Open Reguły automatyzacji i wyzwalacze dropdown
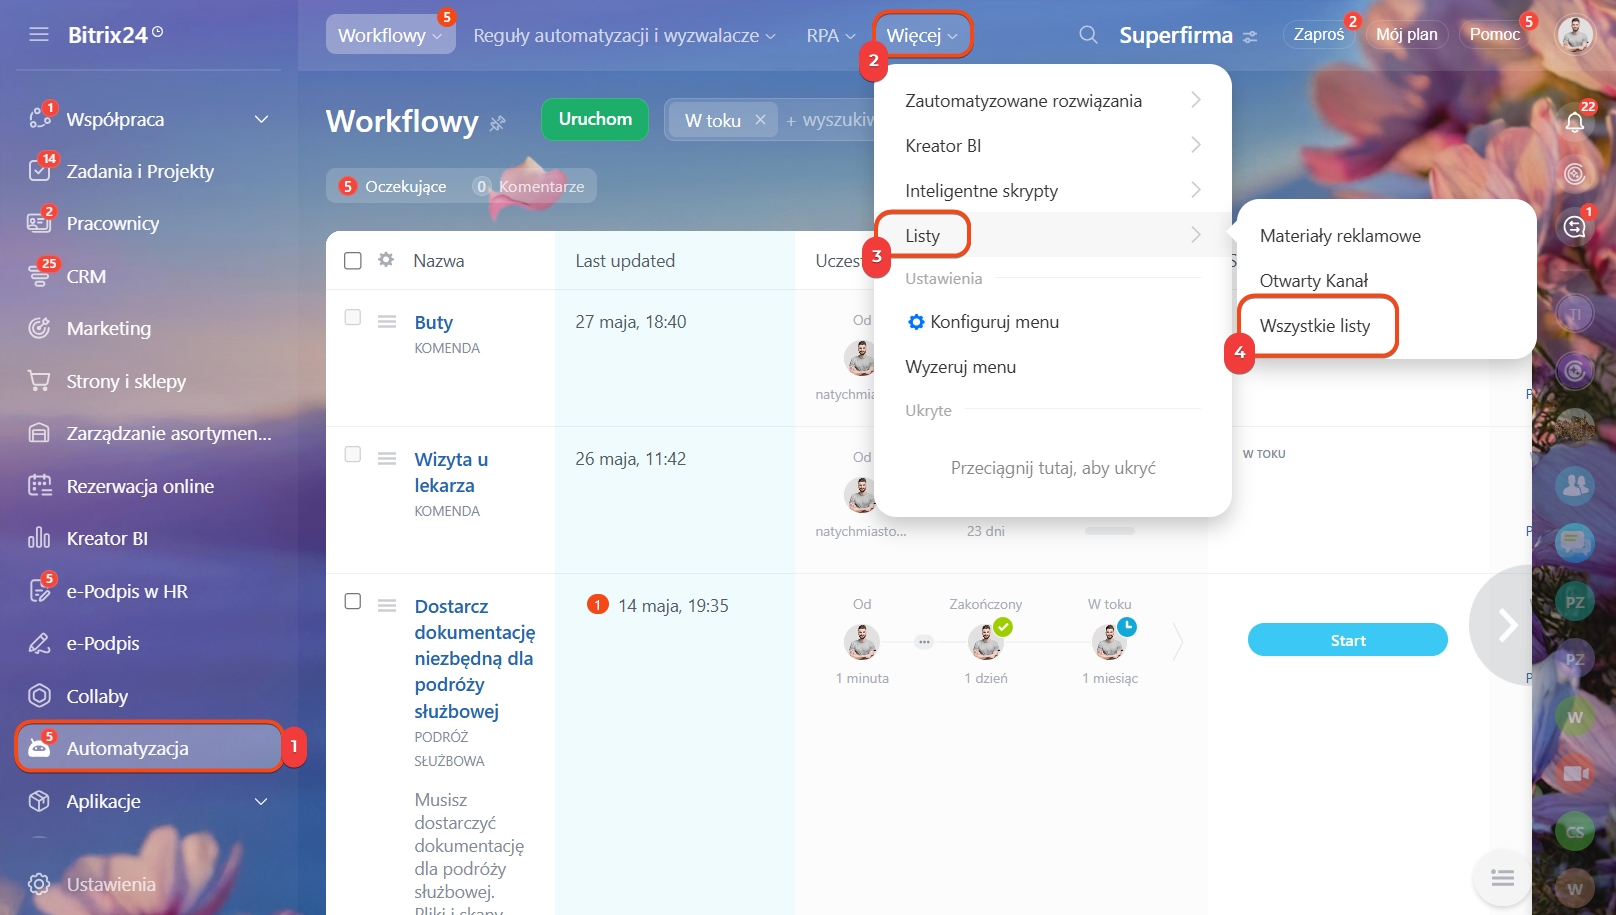The height and width of the screenshot is (915, 1616). point(624,35)
